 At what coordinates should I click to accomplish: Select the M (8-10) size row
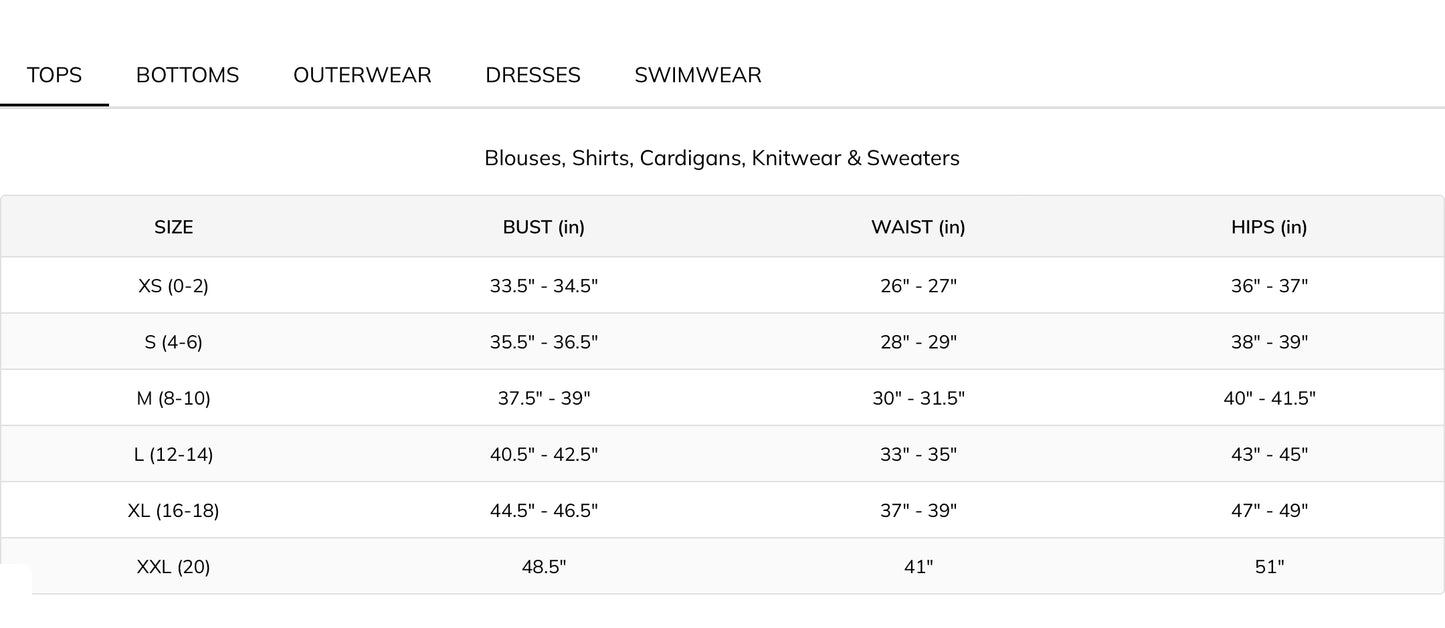tap(722, 397)
